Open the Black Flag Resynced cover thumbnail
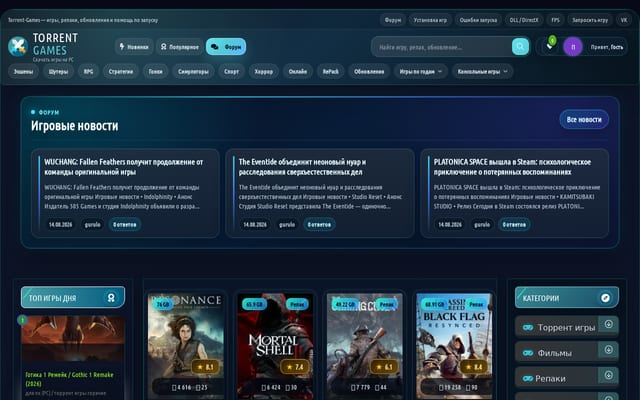Viewport: 640px width, 400px height. tap(454, 346)
